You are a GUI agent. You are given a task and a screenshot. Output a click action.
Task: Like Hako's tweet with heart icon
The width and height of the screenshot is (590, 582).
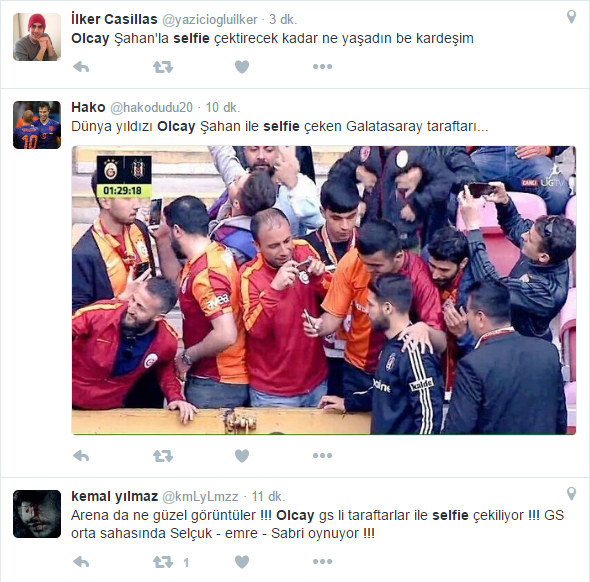click(x=242, y=456)
